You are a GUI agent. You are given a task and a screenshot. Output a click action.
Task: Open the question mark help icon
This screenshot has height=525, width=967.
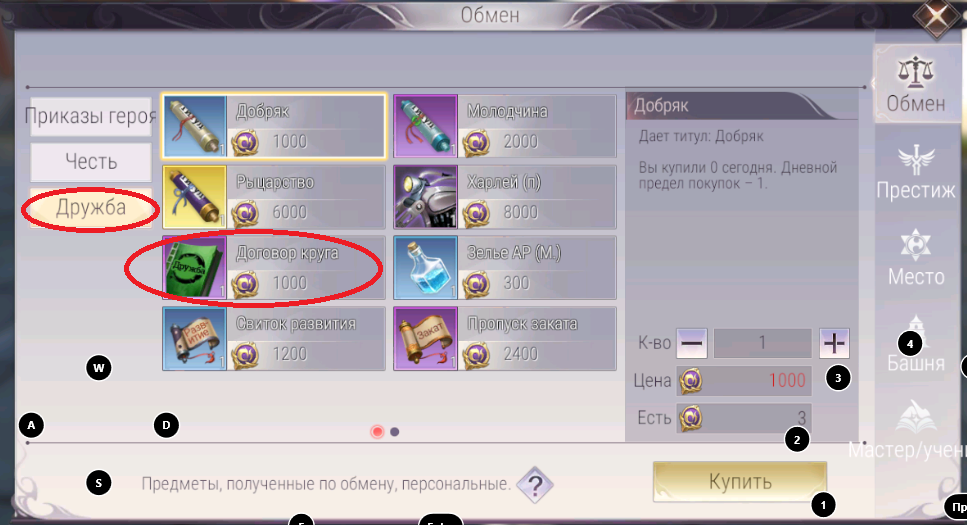point(535,485)
